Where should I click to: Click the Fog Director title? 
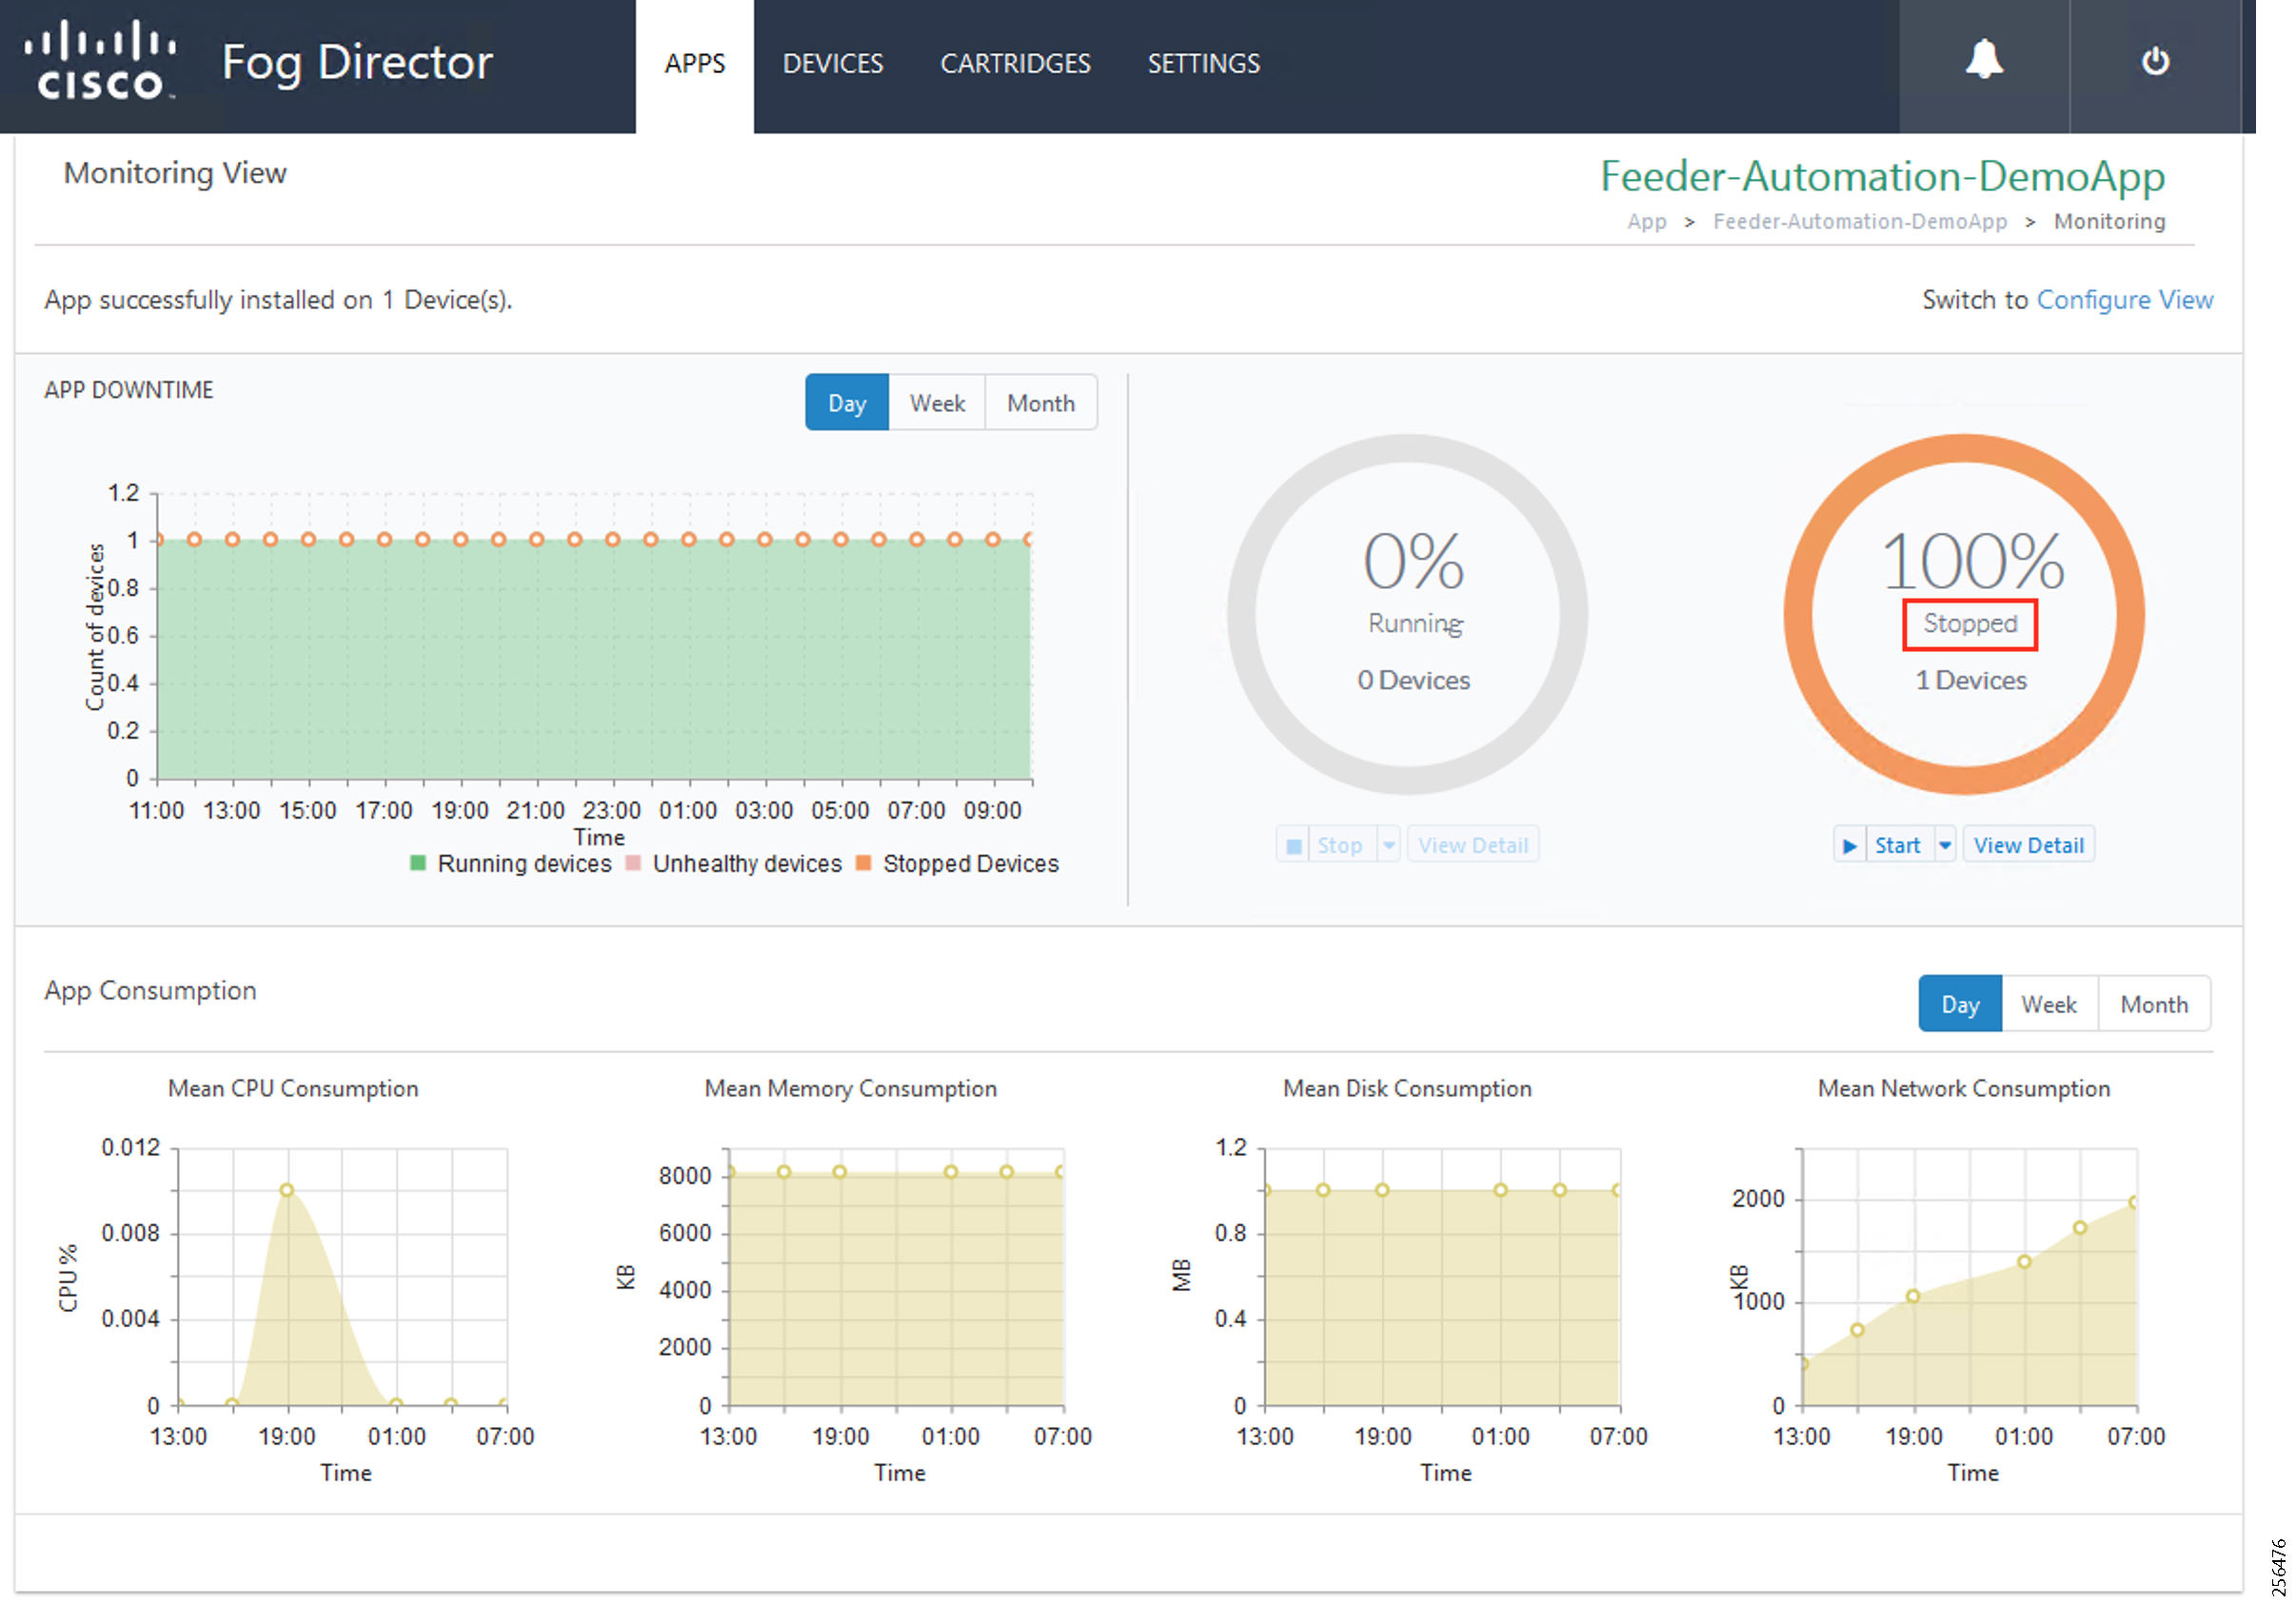tap(357, 63)
